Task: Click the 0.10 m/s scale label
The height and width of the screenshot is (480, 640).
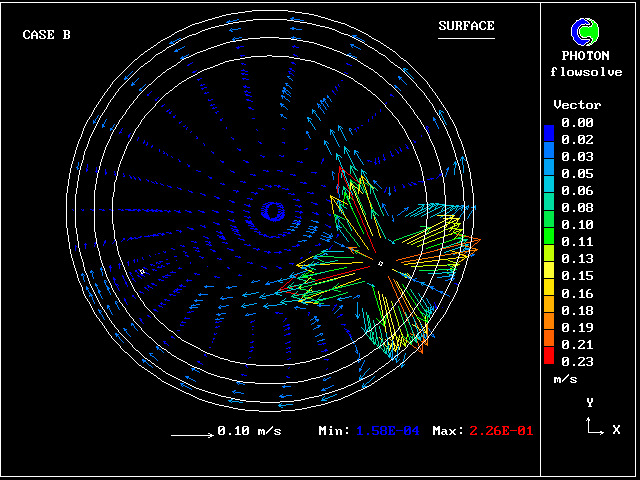Action: (x=249, y=431)
